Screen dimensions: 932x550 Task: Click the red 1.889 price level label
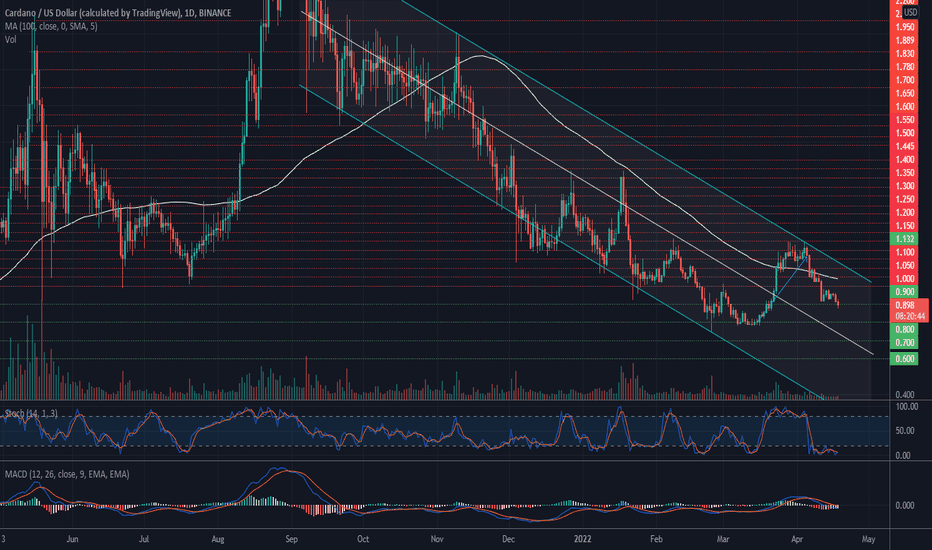tap(905, 40)
